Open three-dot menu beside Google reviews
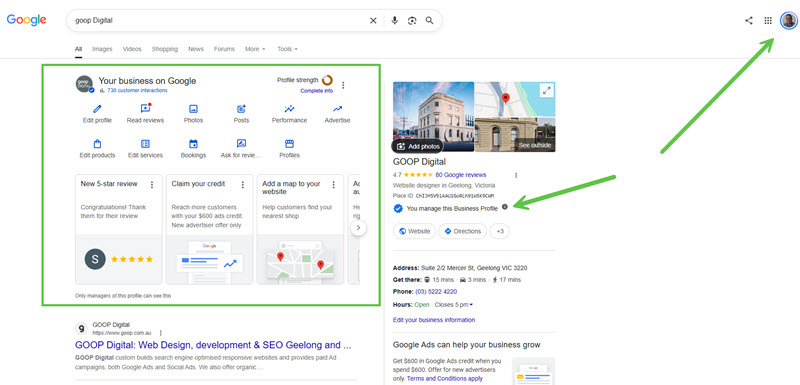The image size is (800, 385). 516,175
